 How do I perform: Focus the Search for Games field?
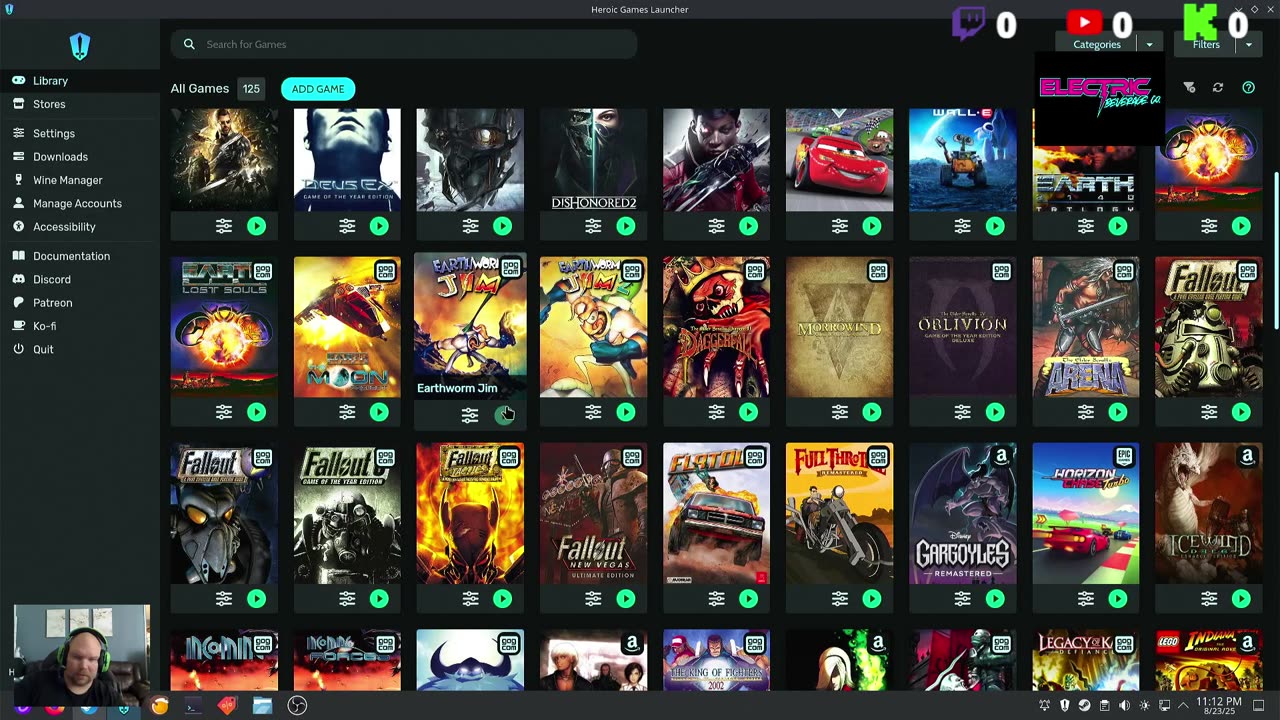tap(404, 44)
